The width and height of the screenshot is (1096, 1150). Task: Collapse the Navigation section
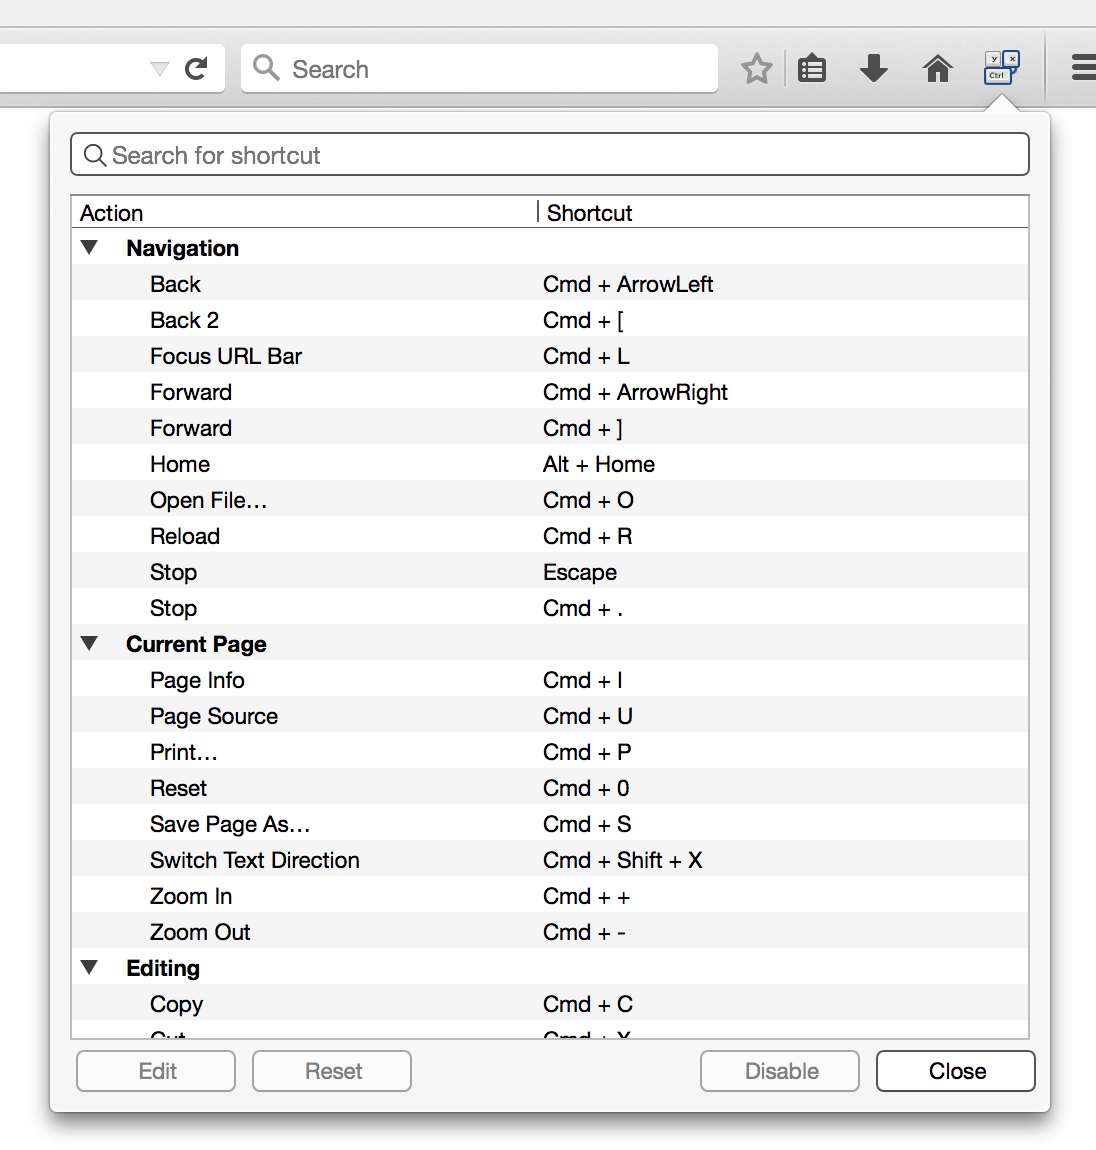coord(90,247)
